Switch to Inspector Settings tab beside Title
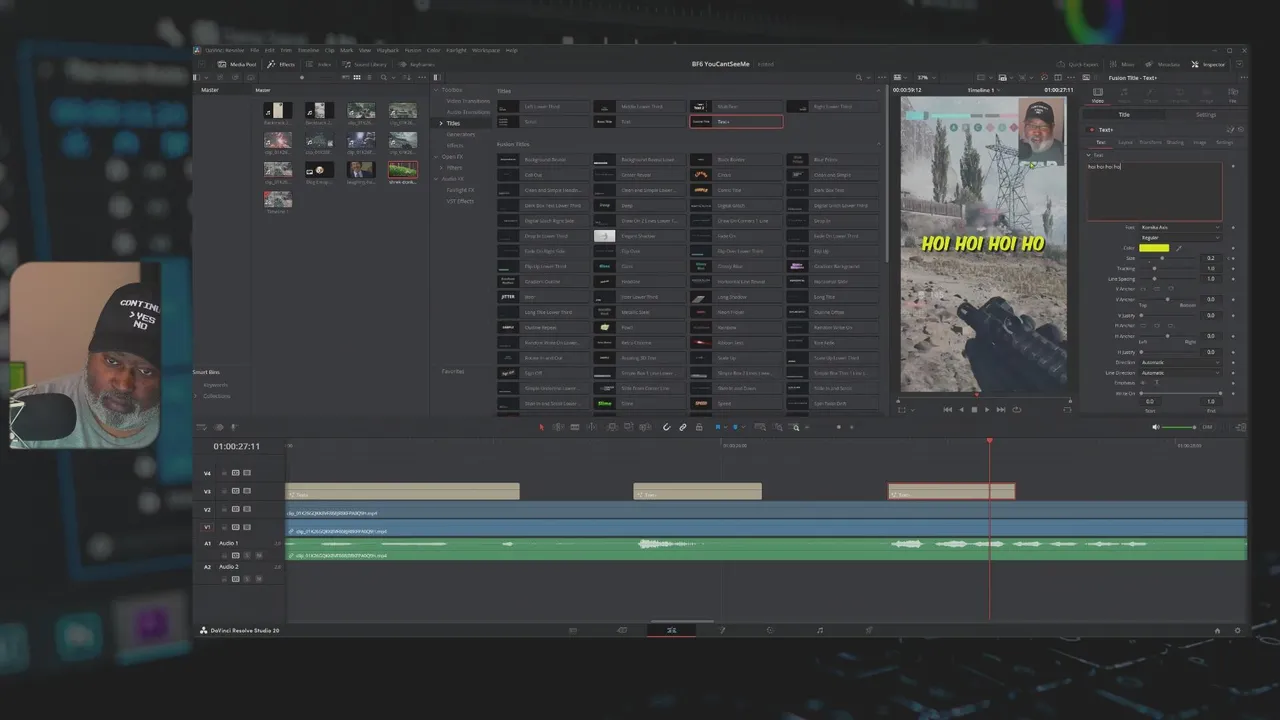This screenshot has width=1280, height=720. point(1206,114)
